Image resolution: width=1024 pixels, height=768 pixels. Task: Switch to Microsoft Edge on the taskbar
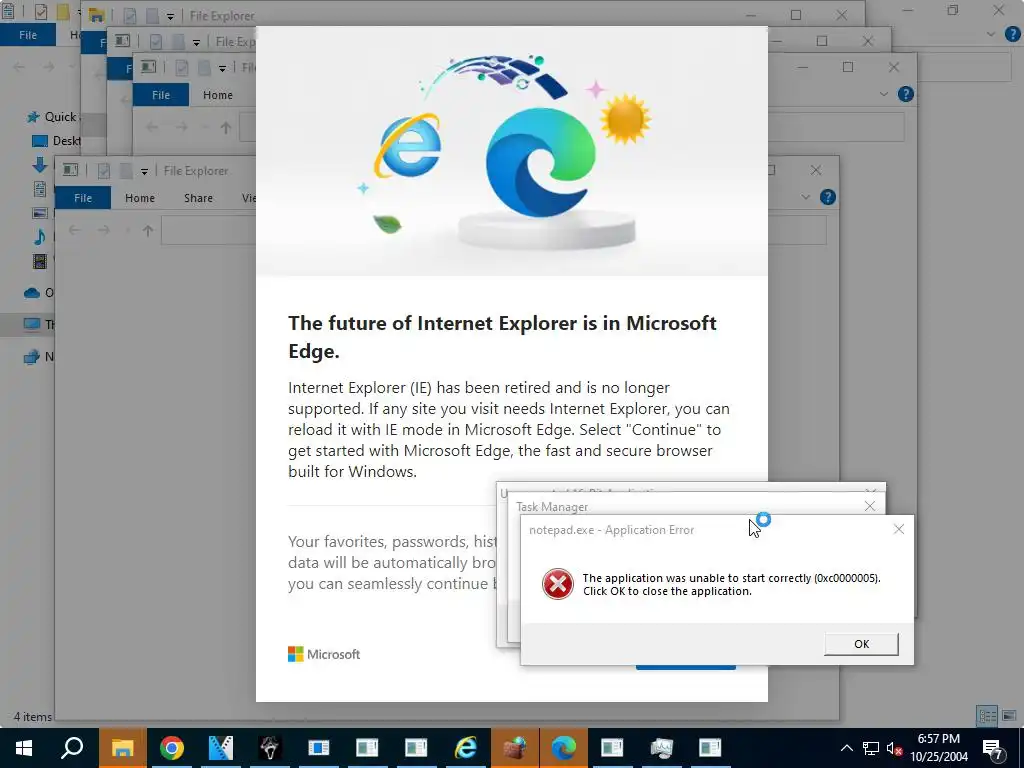coord(564,748)
